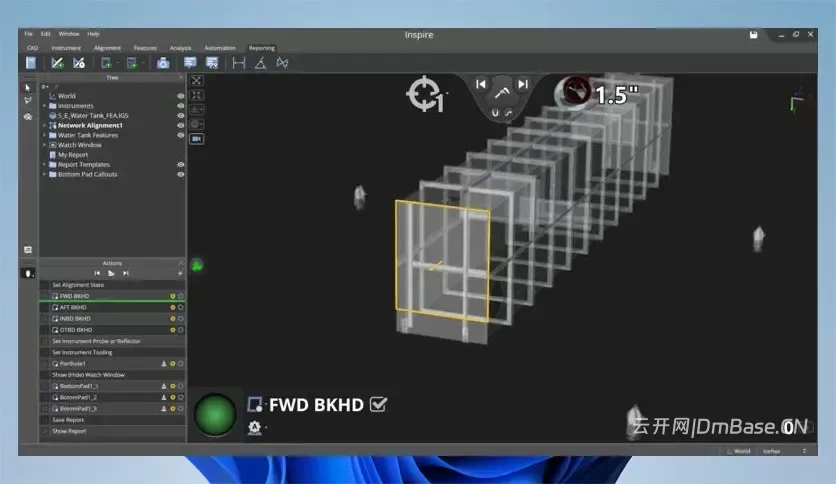The image size is (836, 484).
Task: Select the Set Instrument Tooling action row
Action: [113, 352]
